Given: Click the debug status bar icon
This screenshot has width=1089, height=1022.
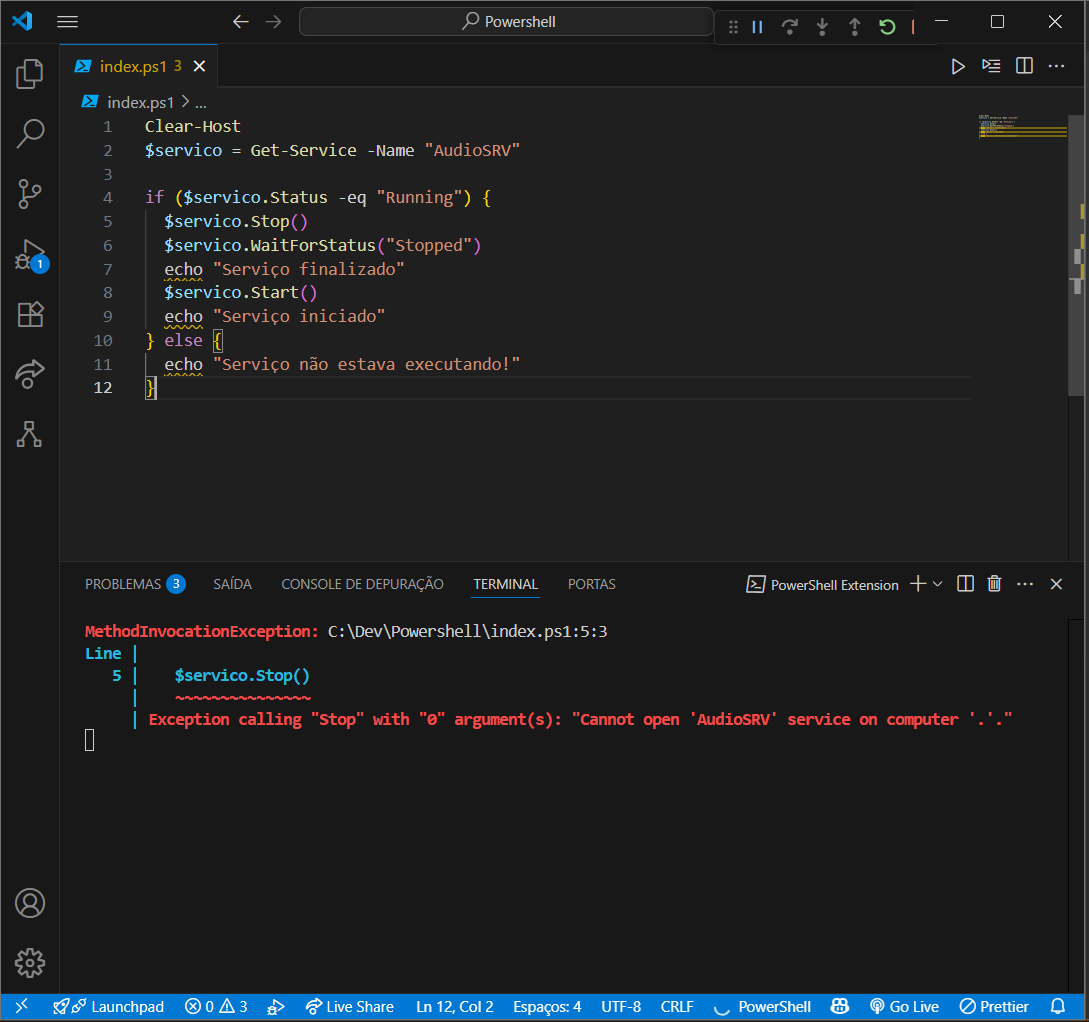Looking at the screenshot, I should (276, 1007).
